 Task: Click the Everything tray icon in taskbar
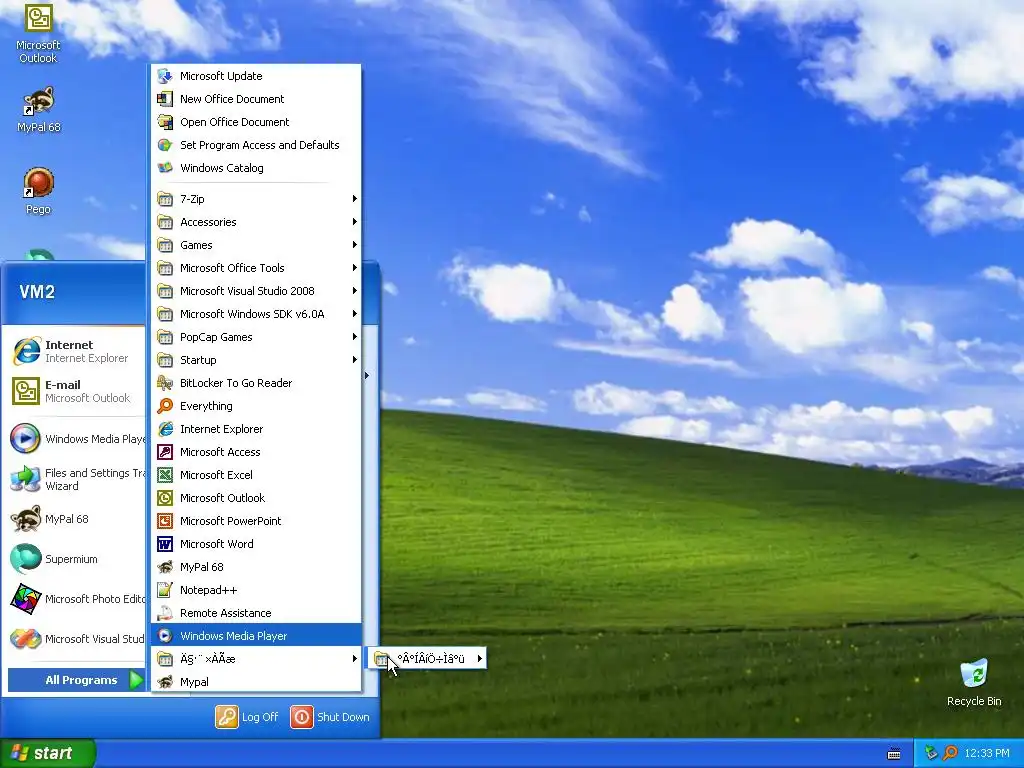click(x=950, y=753)
